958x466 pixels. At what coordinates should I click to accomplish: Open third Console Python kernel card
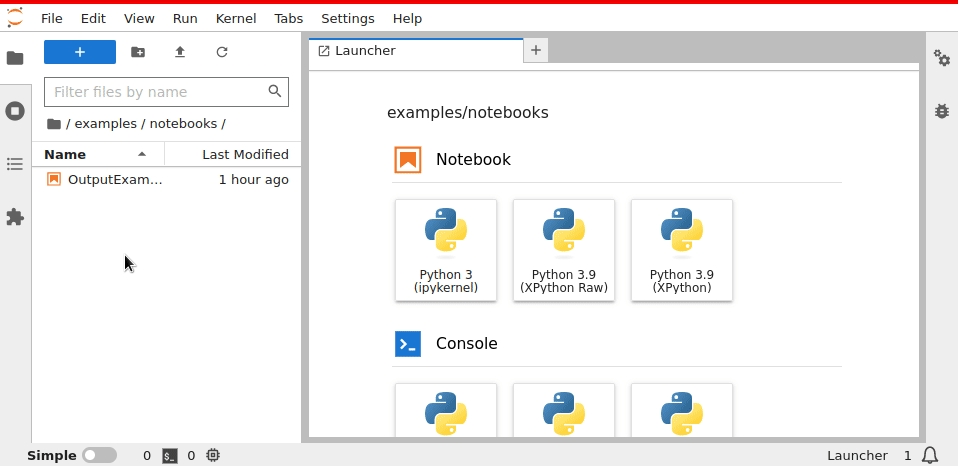[x=682, y=410]
